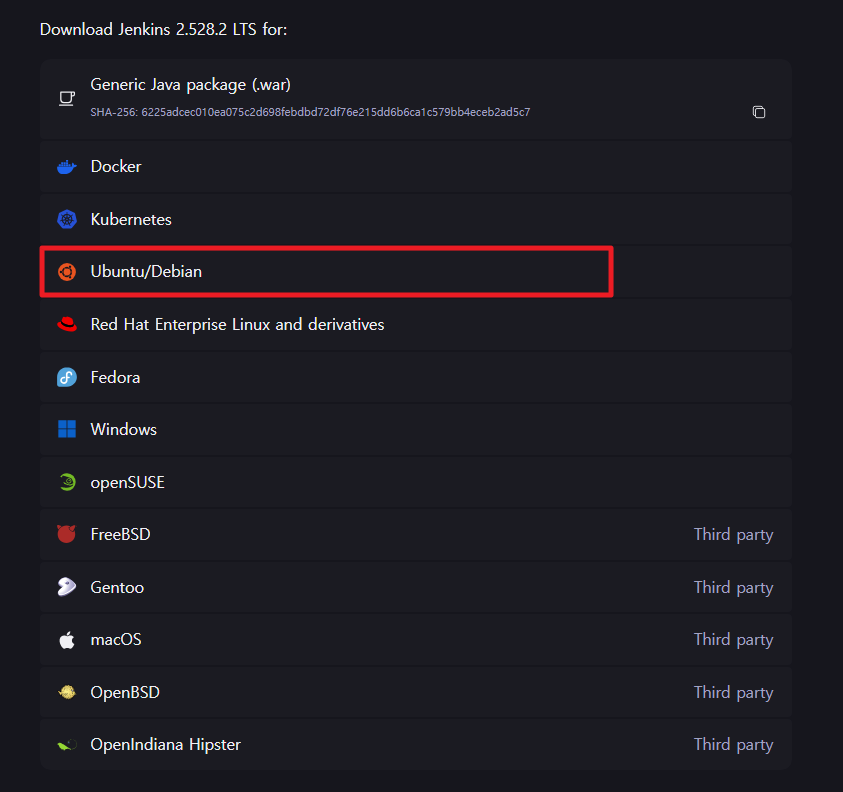Click the Red Hat logo icon
The image size is (843, 792).
(x=67, y=324)
